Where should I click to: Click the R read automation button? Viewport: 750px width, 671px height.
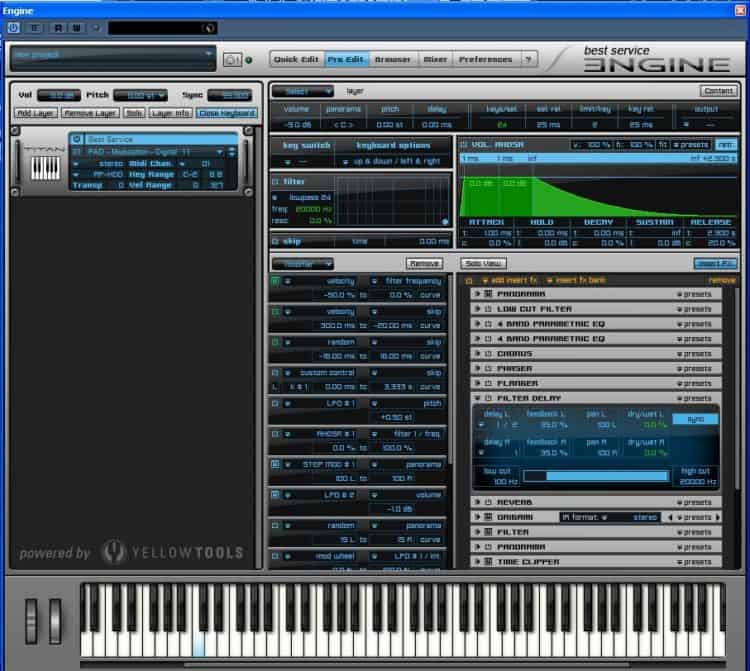[x=58, y=28]
